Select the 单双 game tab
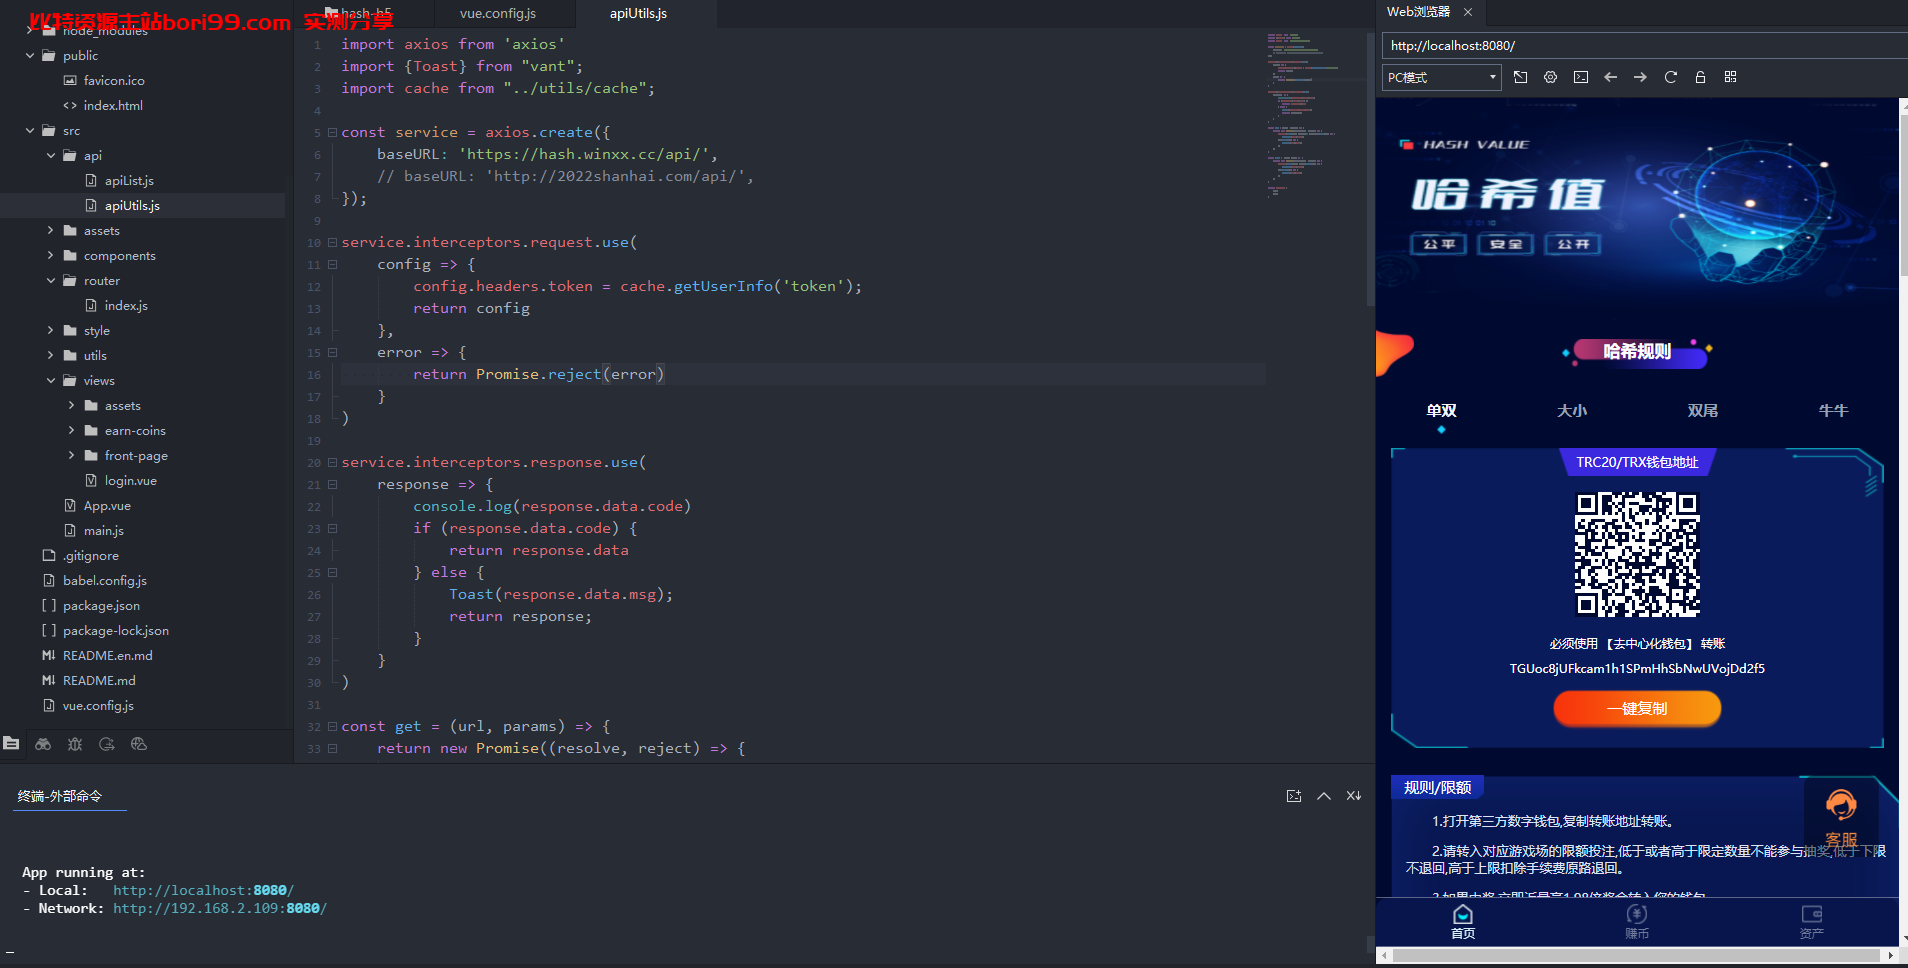The image size is (1908, 968). 1441,411
